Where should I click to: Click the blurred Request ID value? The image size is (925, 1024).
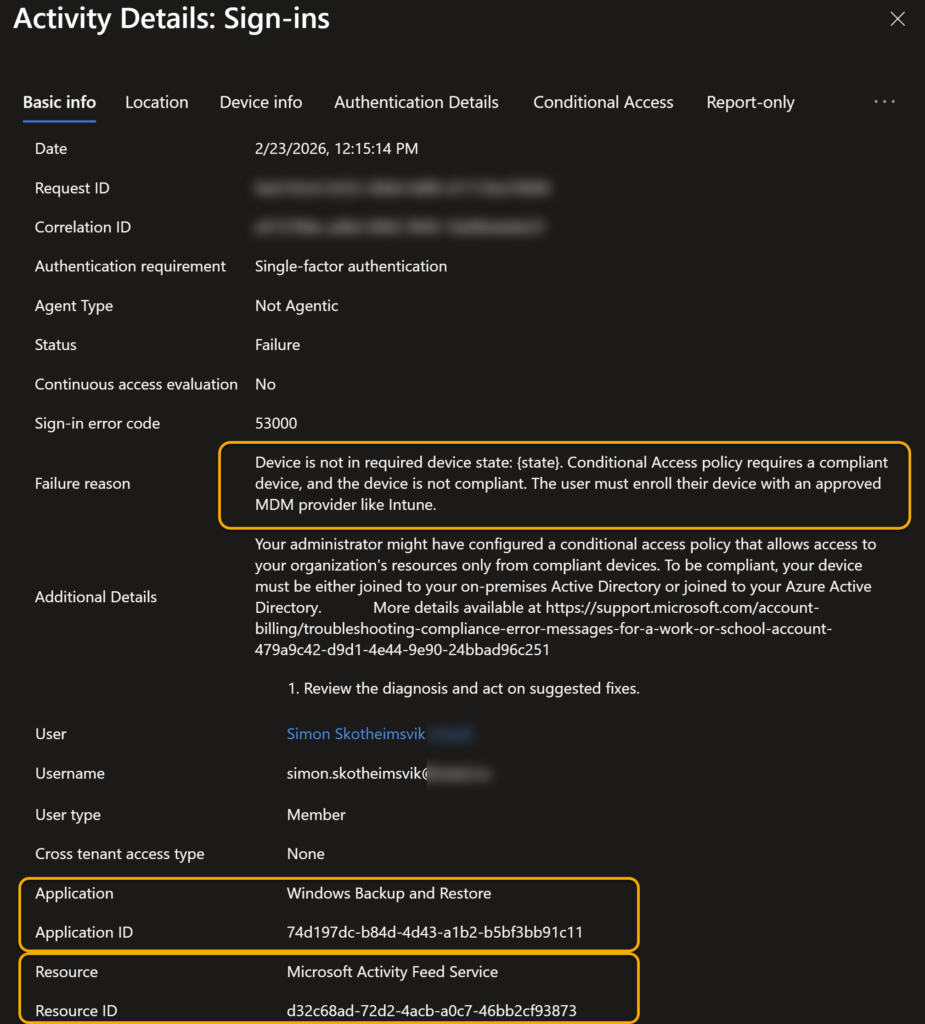[402, 188]
